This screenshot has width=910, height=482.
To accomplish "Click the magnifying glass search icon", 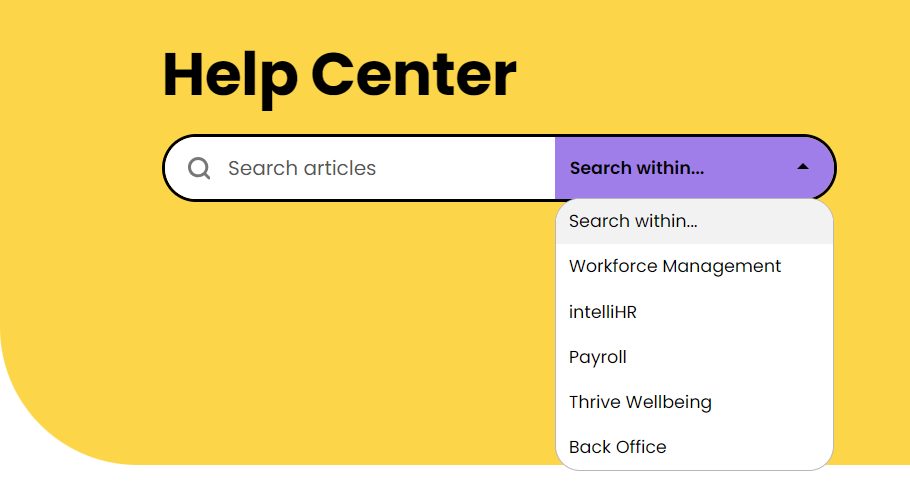I will click(x=199, y=168).
